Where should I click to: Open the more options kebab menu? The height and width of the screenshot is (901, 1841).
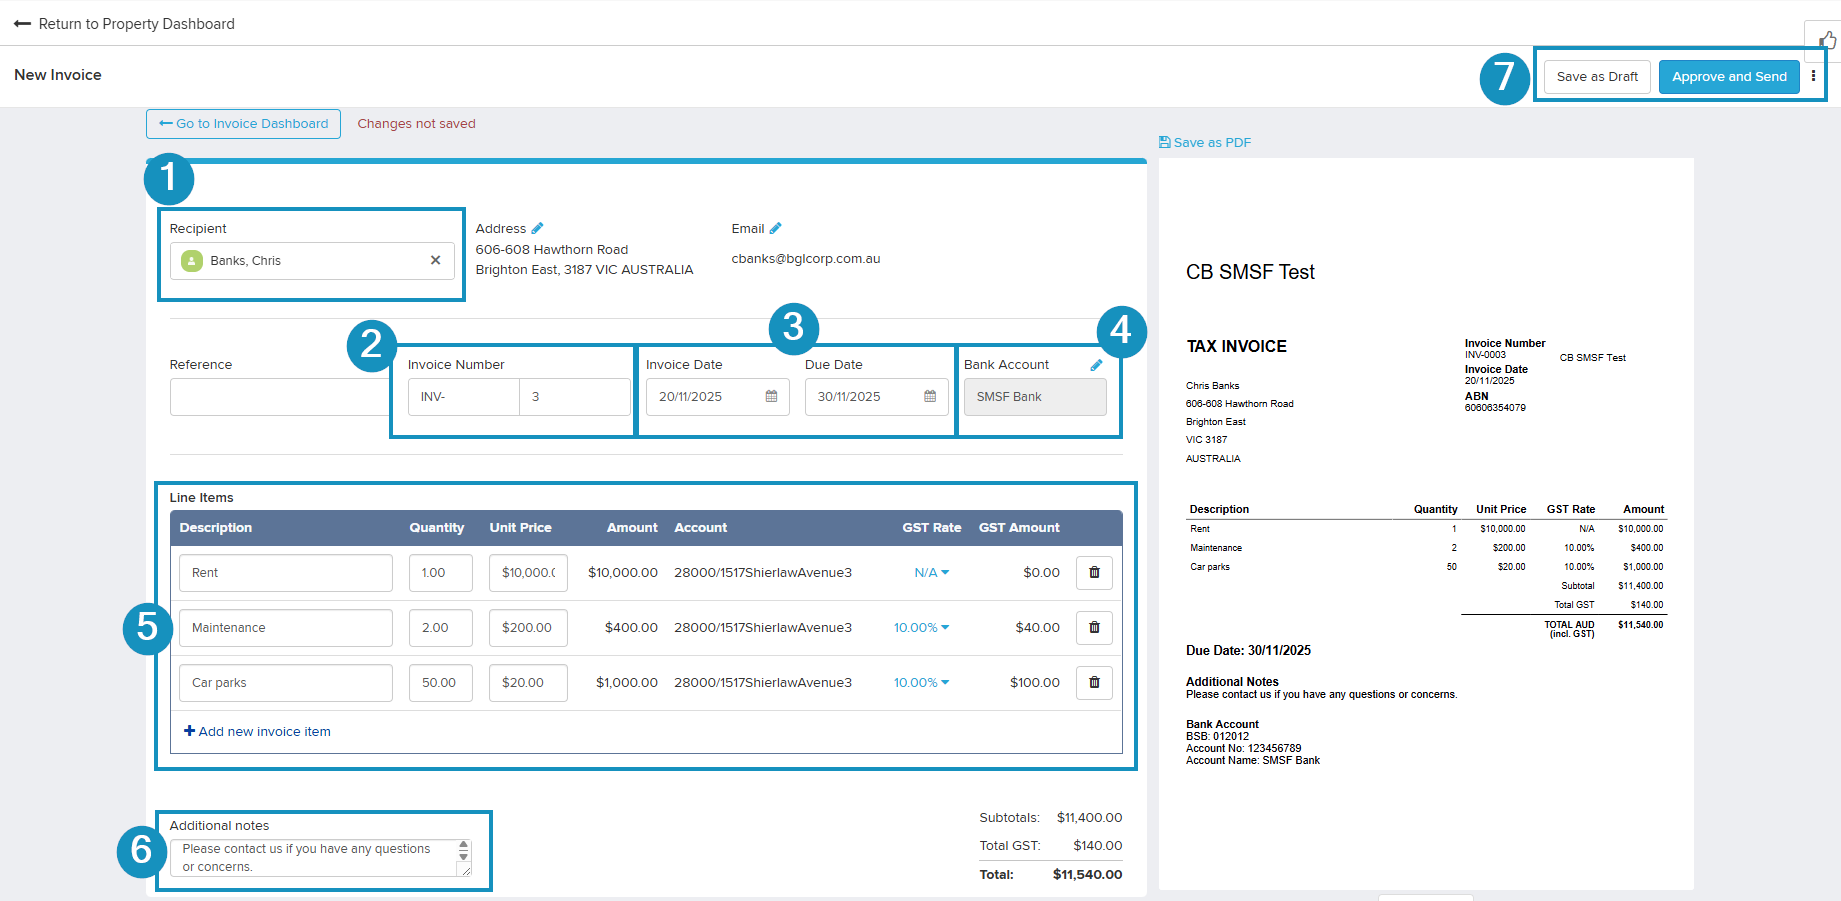(1813, 76)
